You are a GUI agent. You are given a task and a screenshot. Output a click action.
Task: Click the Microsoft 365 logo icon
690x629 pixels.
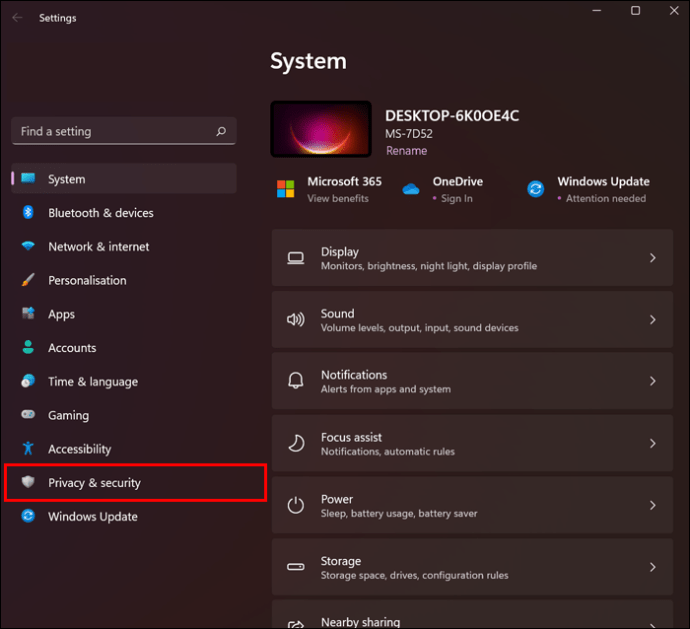286,189
